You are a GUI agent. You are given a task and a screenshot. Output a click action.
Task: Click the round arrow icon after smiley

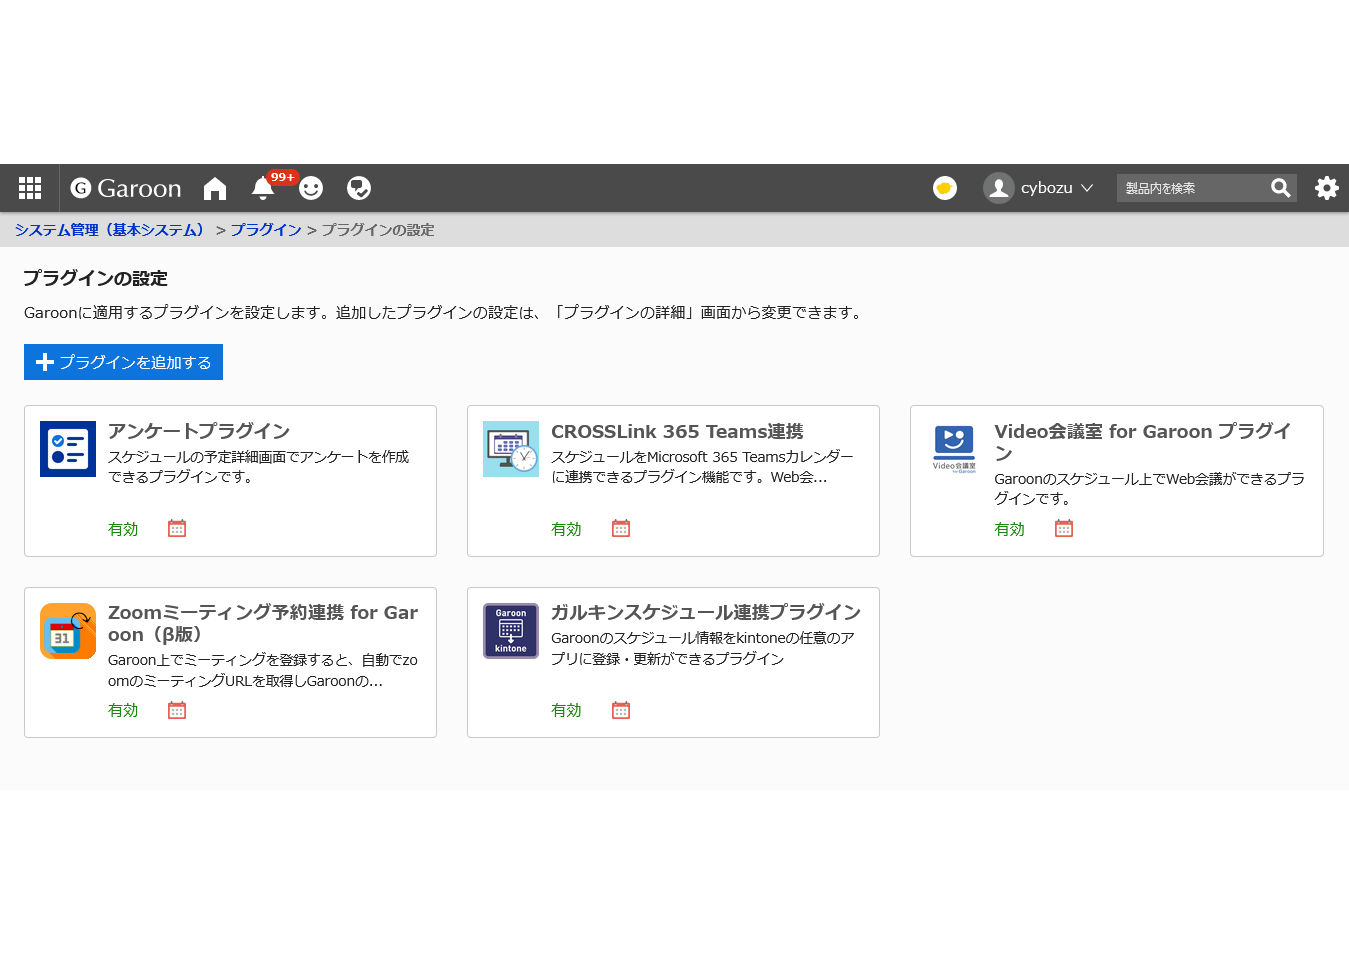(359, 188)
